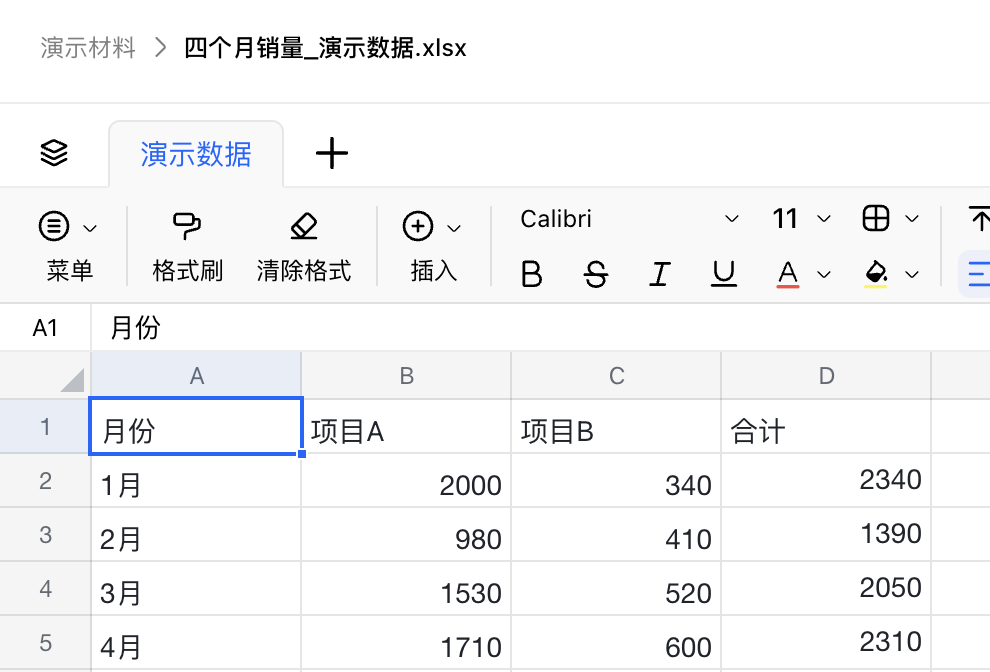Add a new sheet with plus icon

[x=331, y=153]
